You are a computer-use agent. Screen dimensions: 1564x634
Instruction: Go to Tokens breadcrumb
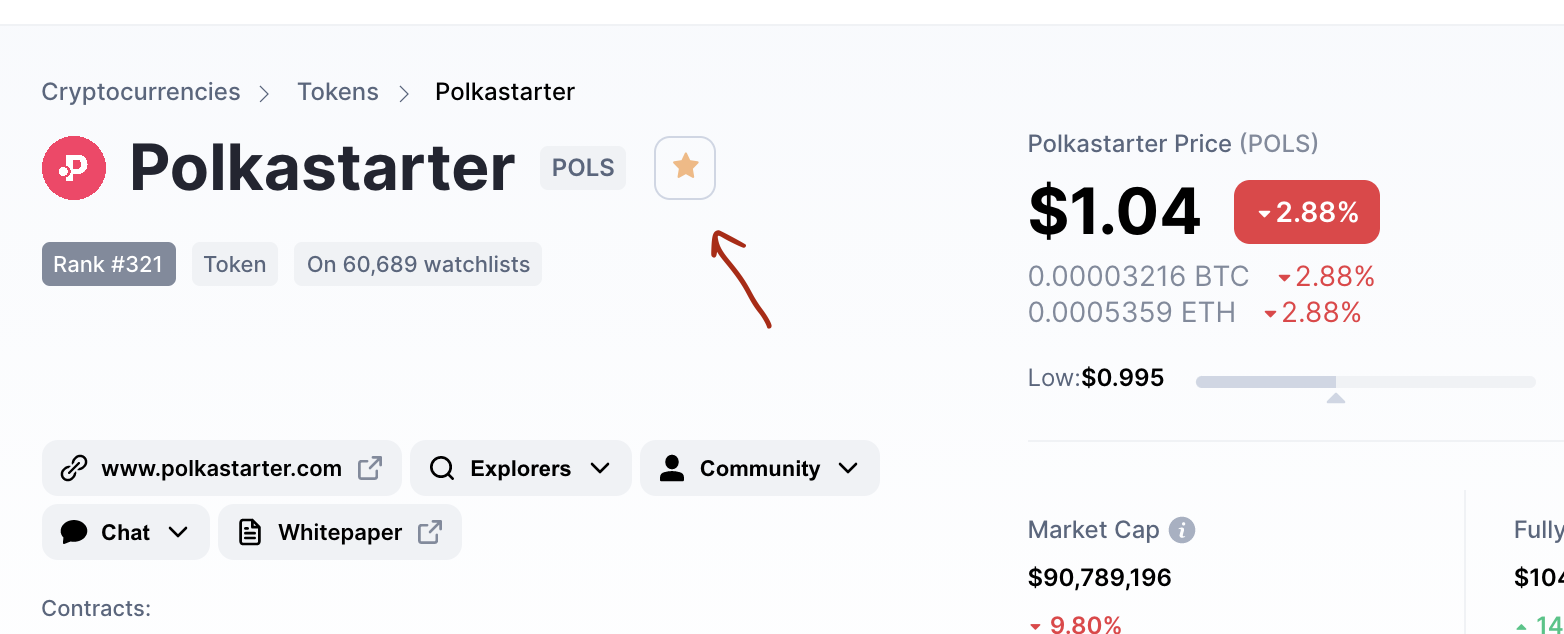338,92
